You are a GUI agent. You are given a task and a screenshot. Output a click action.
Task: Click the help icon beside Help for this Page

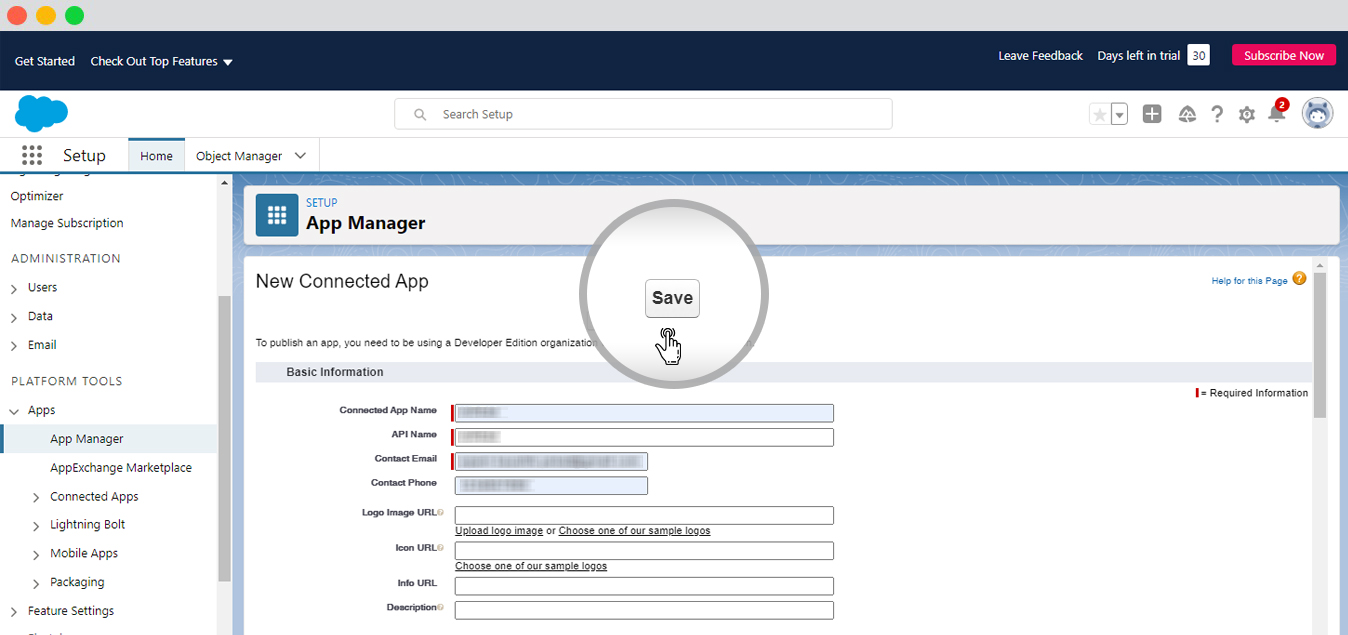(1299, 279)
